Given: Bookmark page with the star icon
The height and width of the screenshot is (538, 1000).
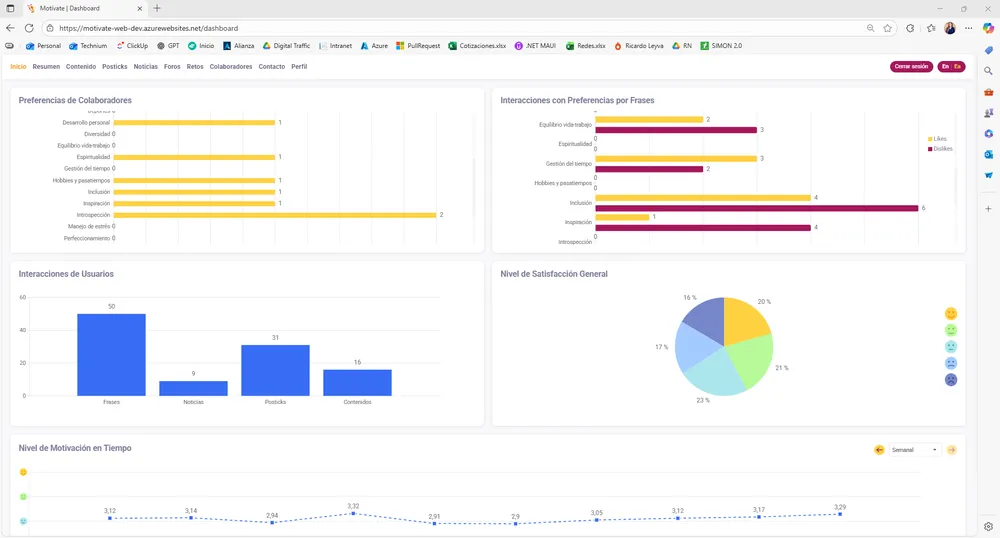Looking at the screenshot, I should (x=887, y=28).
